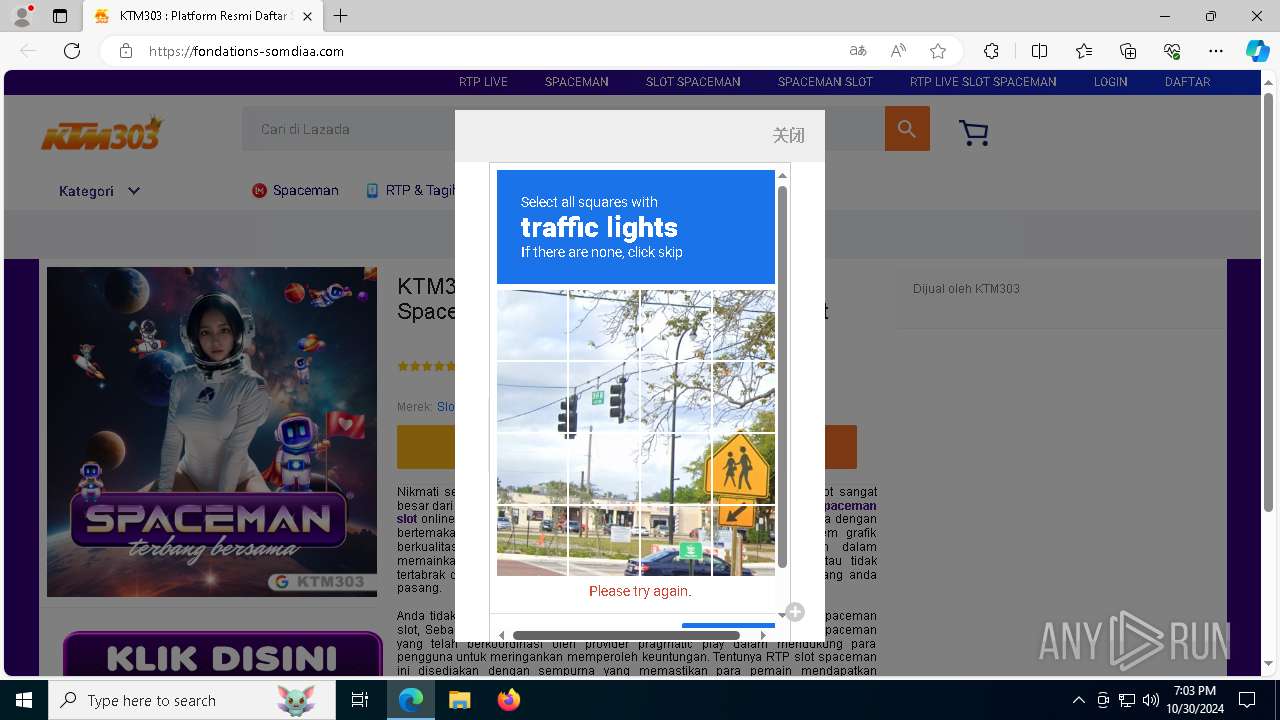Open a new tab with plus button

[x=341, y=16]
